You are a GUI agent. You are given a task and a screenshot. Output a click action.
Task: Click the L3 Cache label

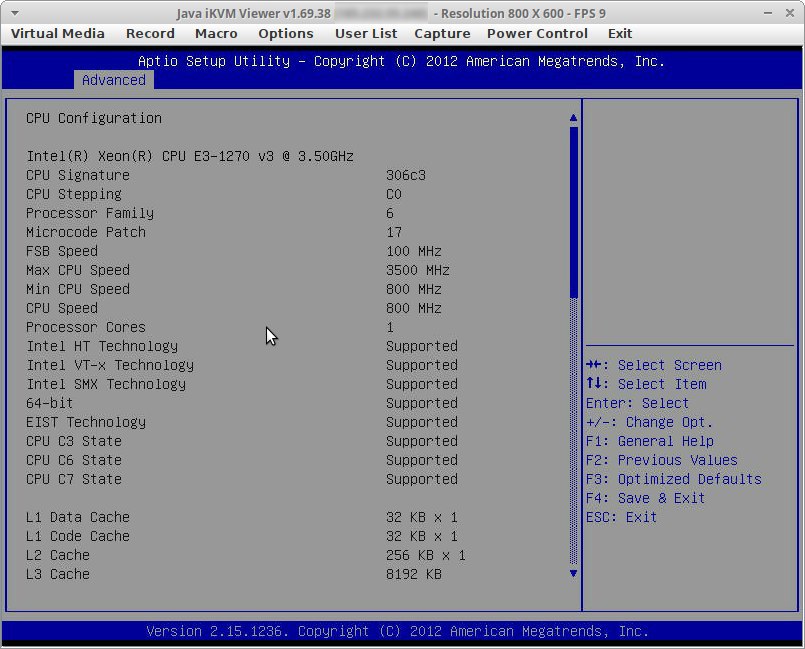pyautogui.click(x=58, y=574)
